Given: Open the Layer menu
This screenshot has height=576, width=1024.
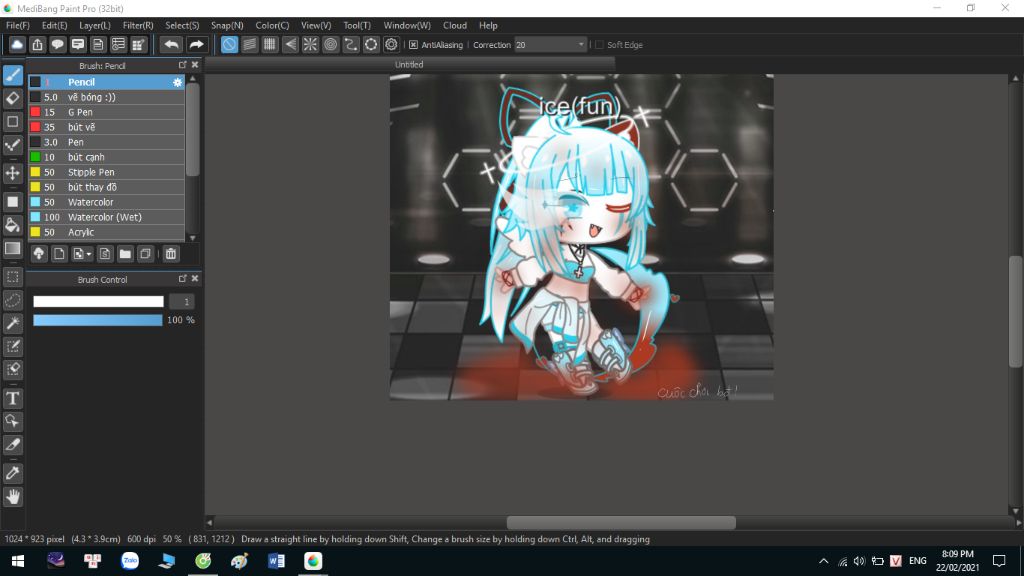Looking at the screenshot, I should pos(95,25).
